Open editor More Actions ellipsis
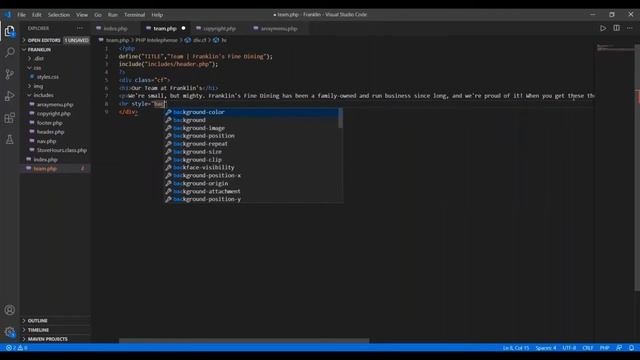The height and width of the screenshot is (360, 640). click(630, 28)
